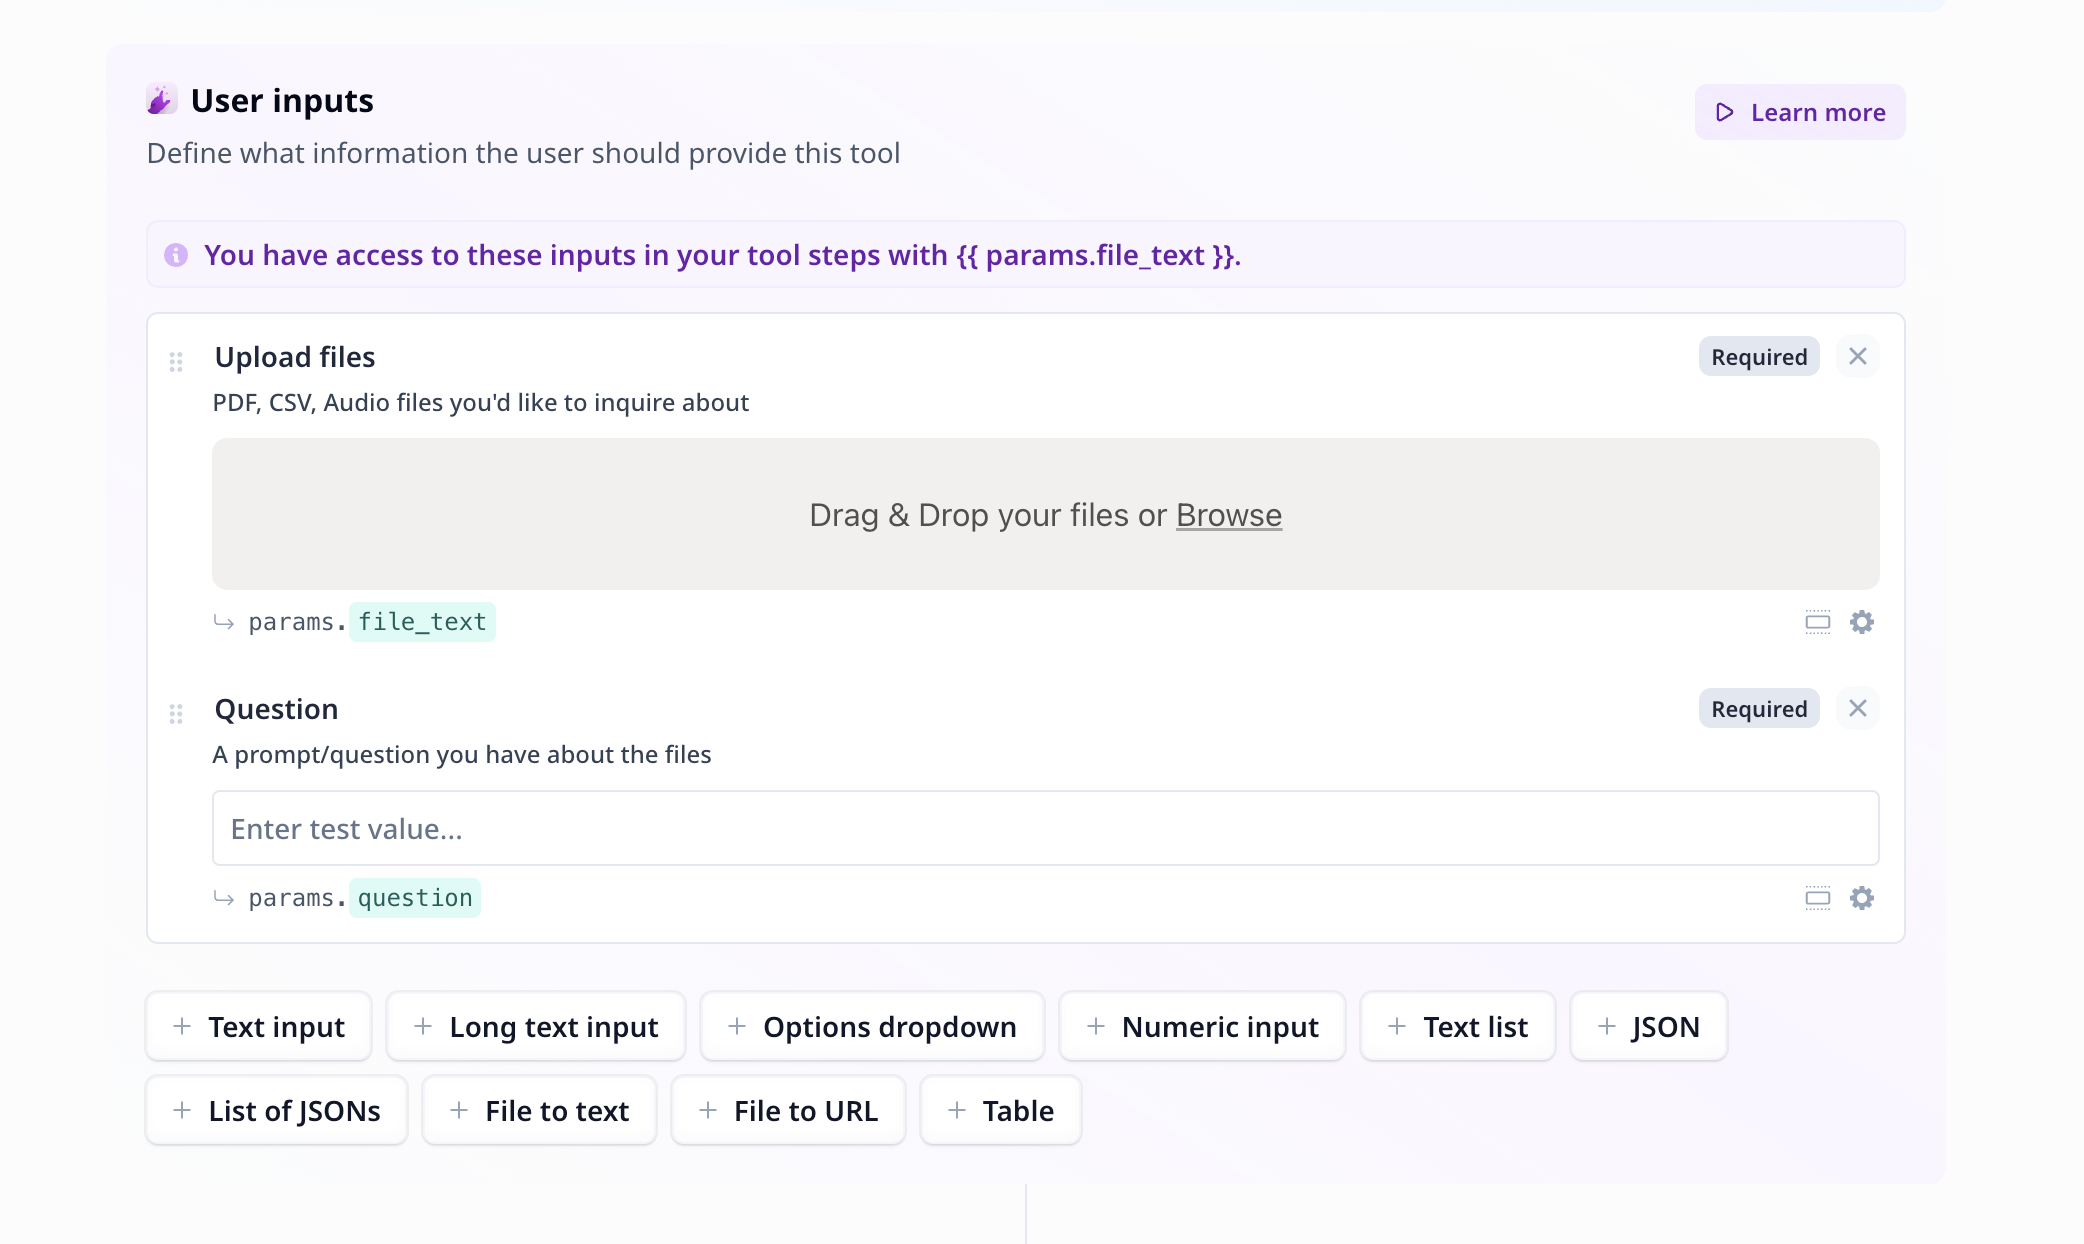Image resolution: width=2084 pixels, height=1244 pixels.
Task: Click the Browse link to upload files
Action: (1228, 514)
